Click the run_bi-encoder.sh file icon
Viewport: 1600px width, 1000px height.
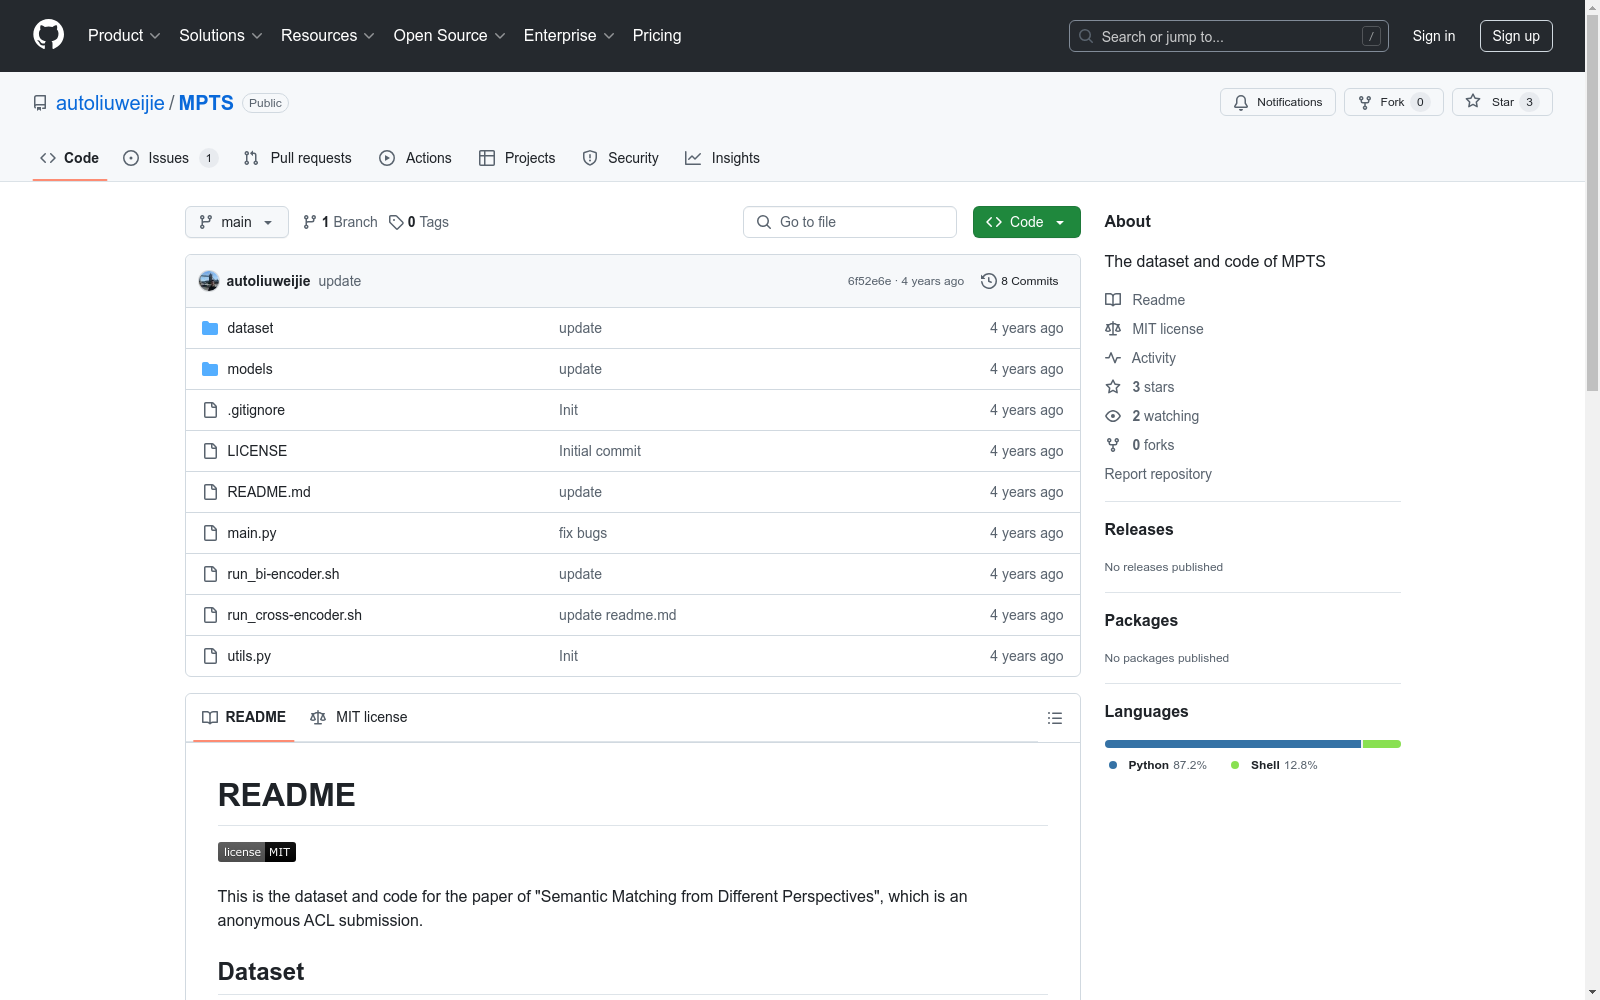click(x=210, y=574)
